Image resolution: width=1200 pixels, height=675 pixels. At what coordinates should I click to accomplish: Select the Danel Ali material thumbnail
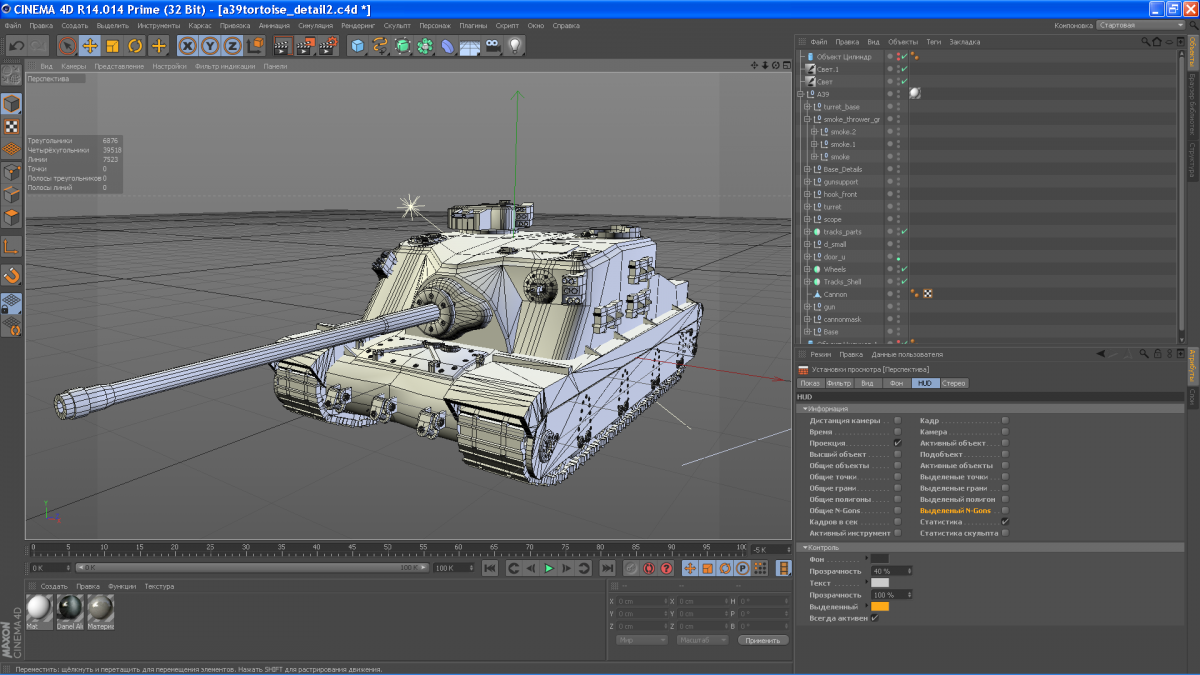[70, 609]
